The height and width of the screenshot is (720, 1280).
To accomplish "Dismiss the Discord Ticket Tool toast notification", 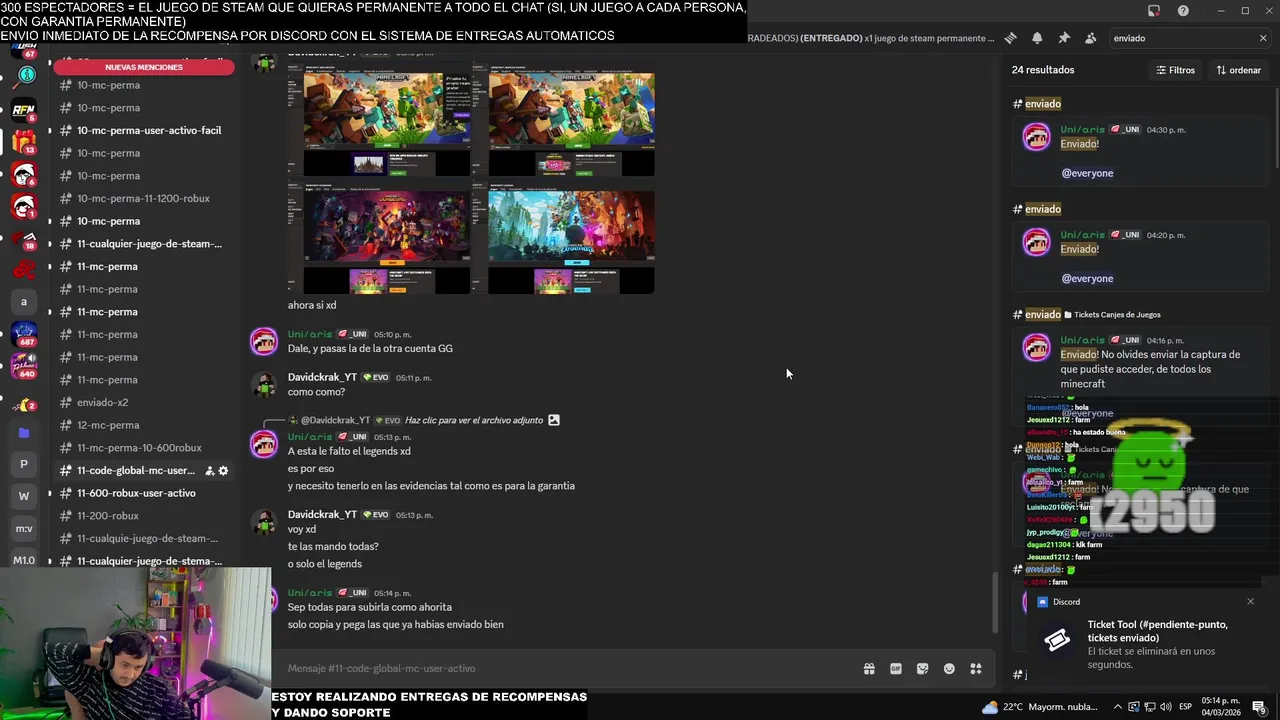I will pos(1250,601).
